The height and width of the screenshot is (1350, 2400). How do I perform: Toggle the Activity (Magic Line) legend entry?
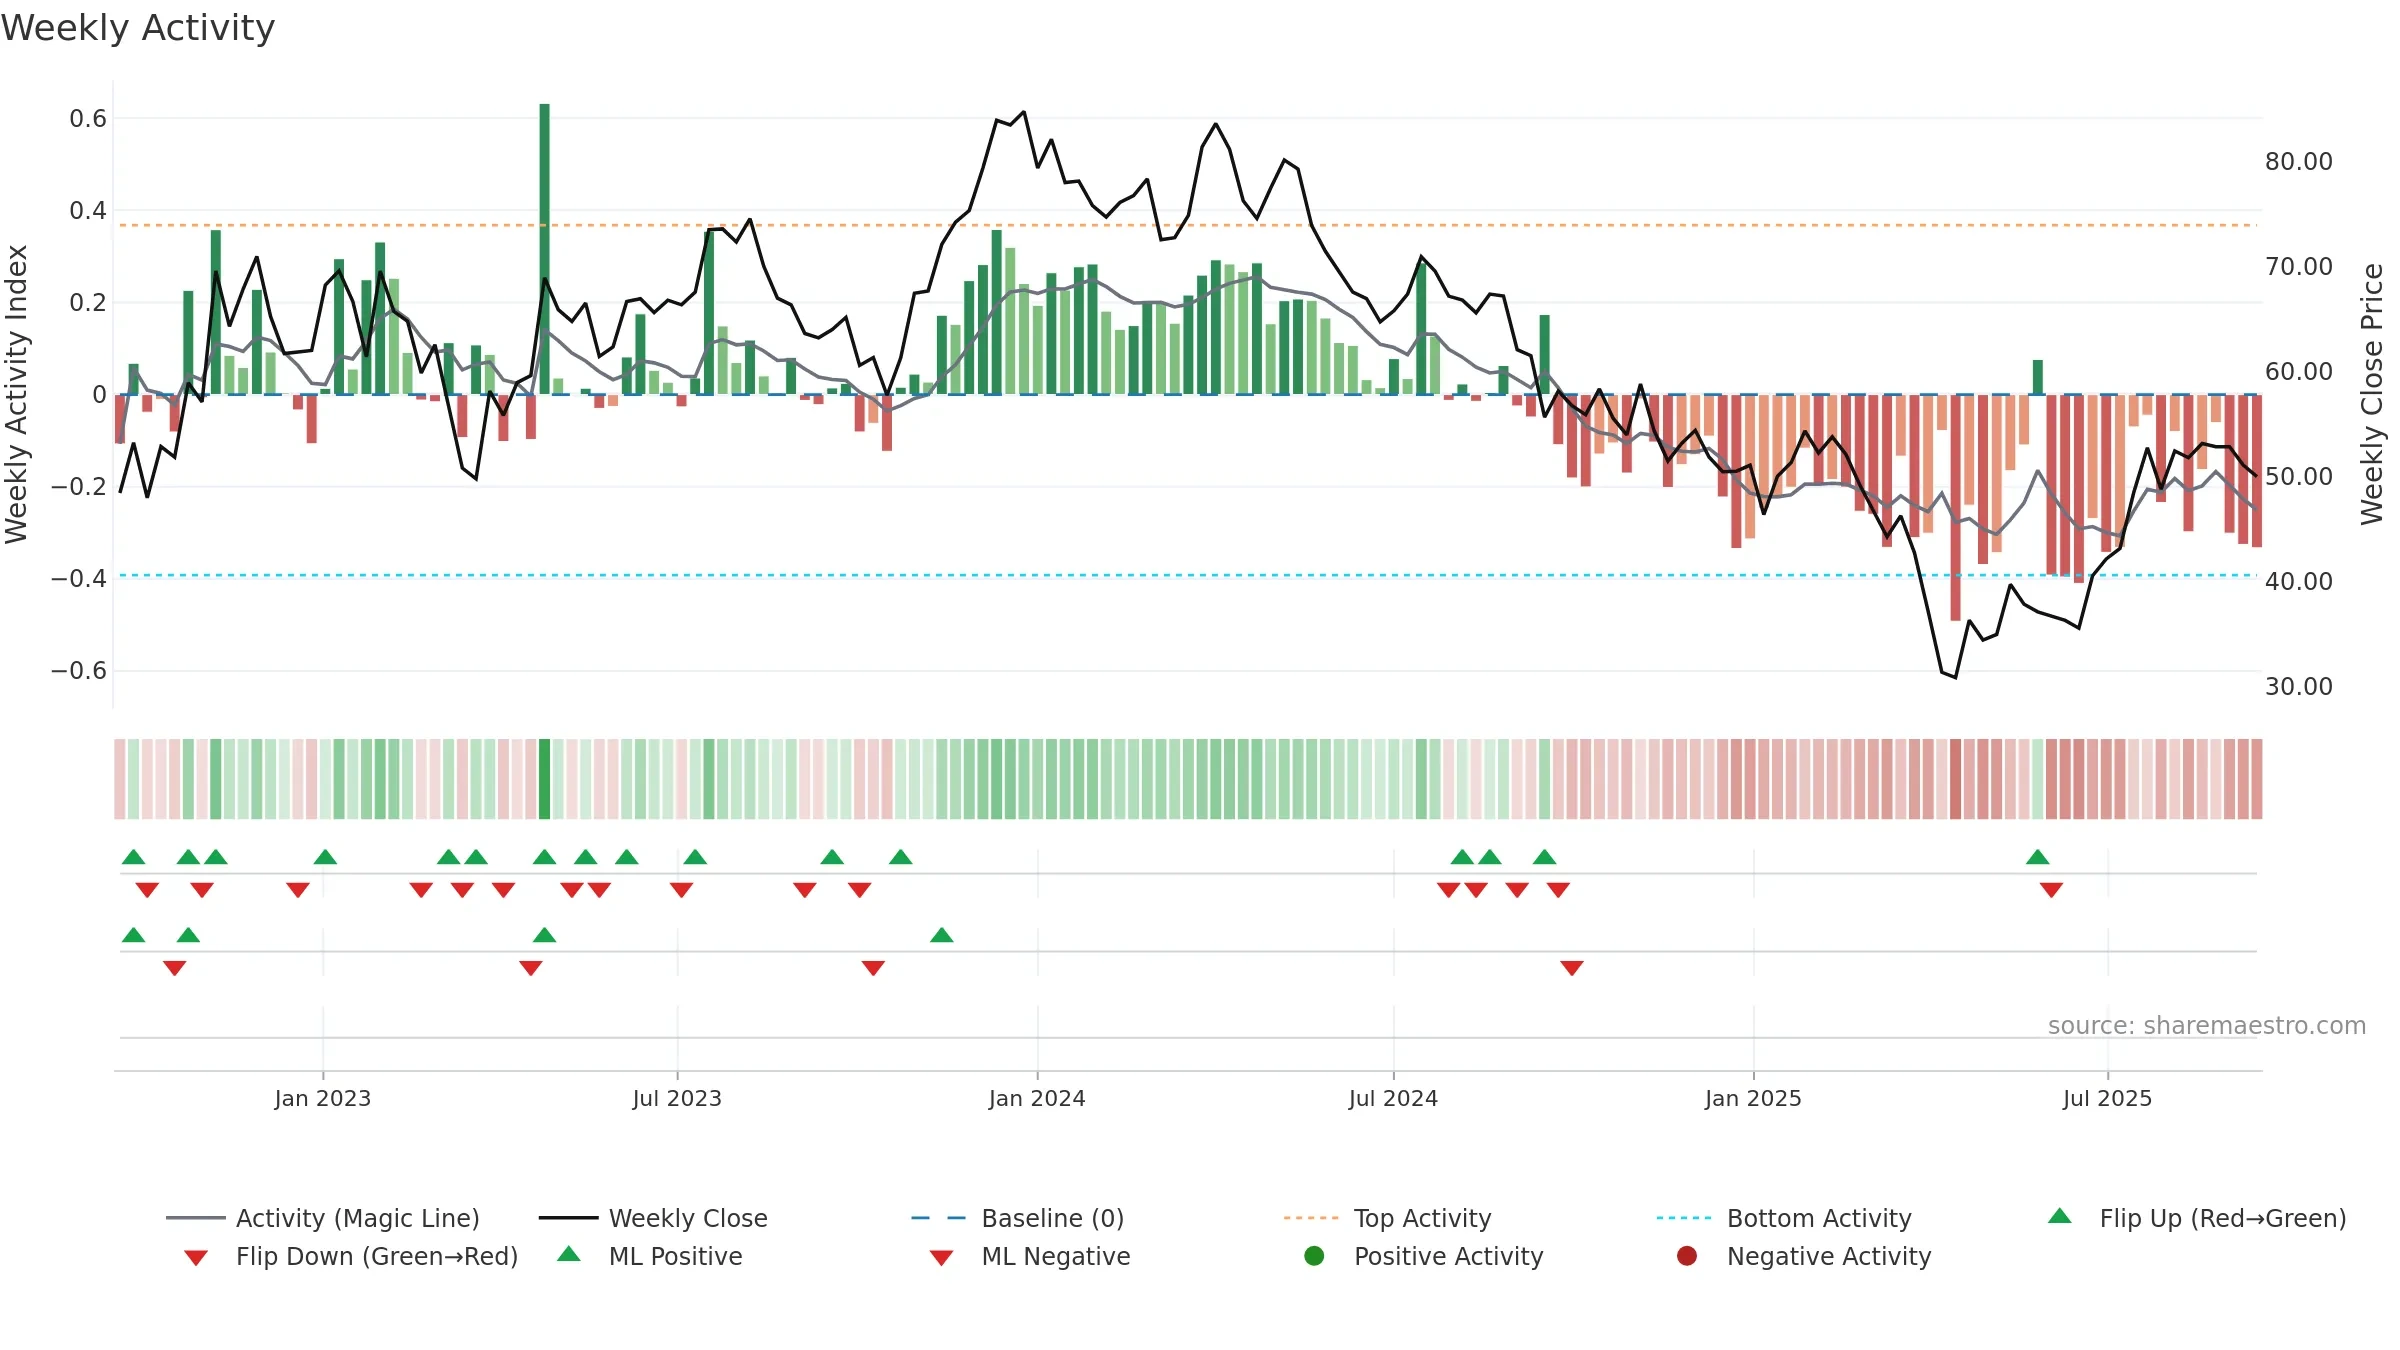pos(323,1218)
